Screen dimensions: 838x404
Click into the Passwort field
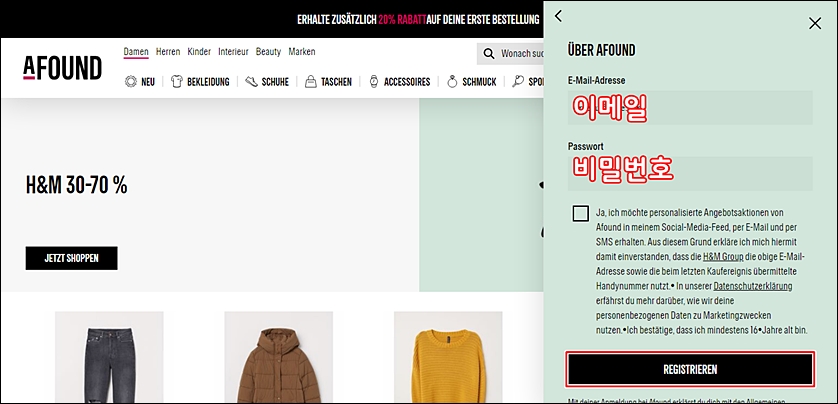(690, 173)
